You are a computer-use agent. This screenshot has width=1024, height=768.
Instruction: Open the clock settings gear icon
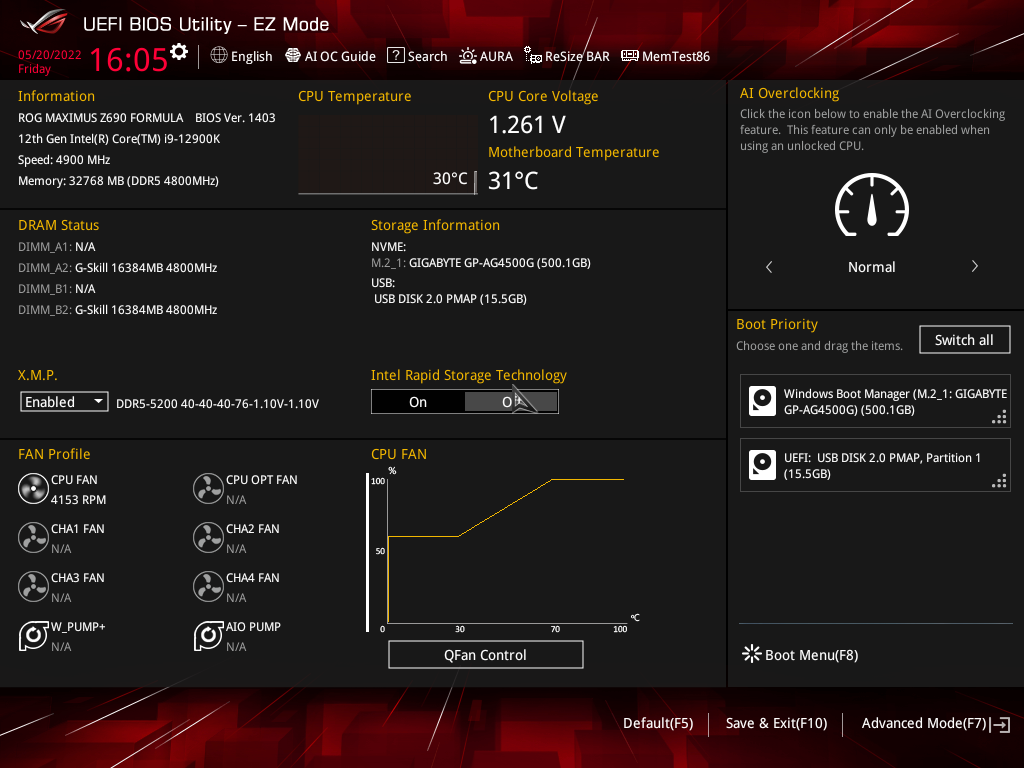point(179,52)
